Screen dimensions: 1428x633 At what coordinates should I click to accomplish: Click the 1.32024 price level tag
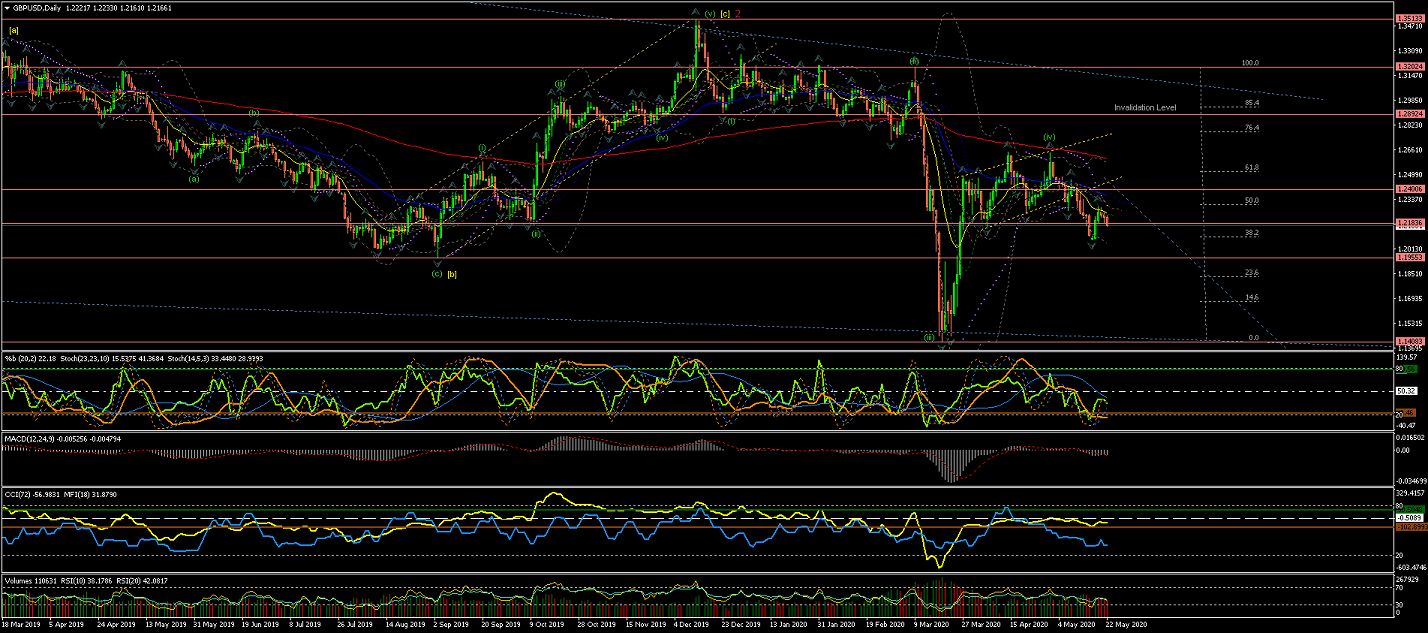[x=1409, y=67]
